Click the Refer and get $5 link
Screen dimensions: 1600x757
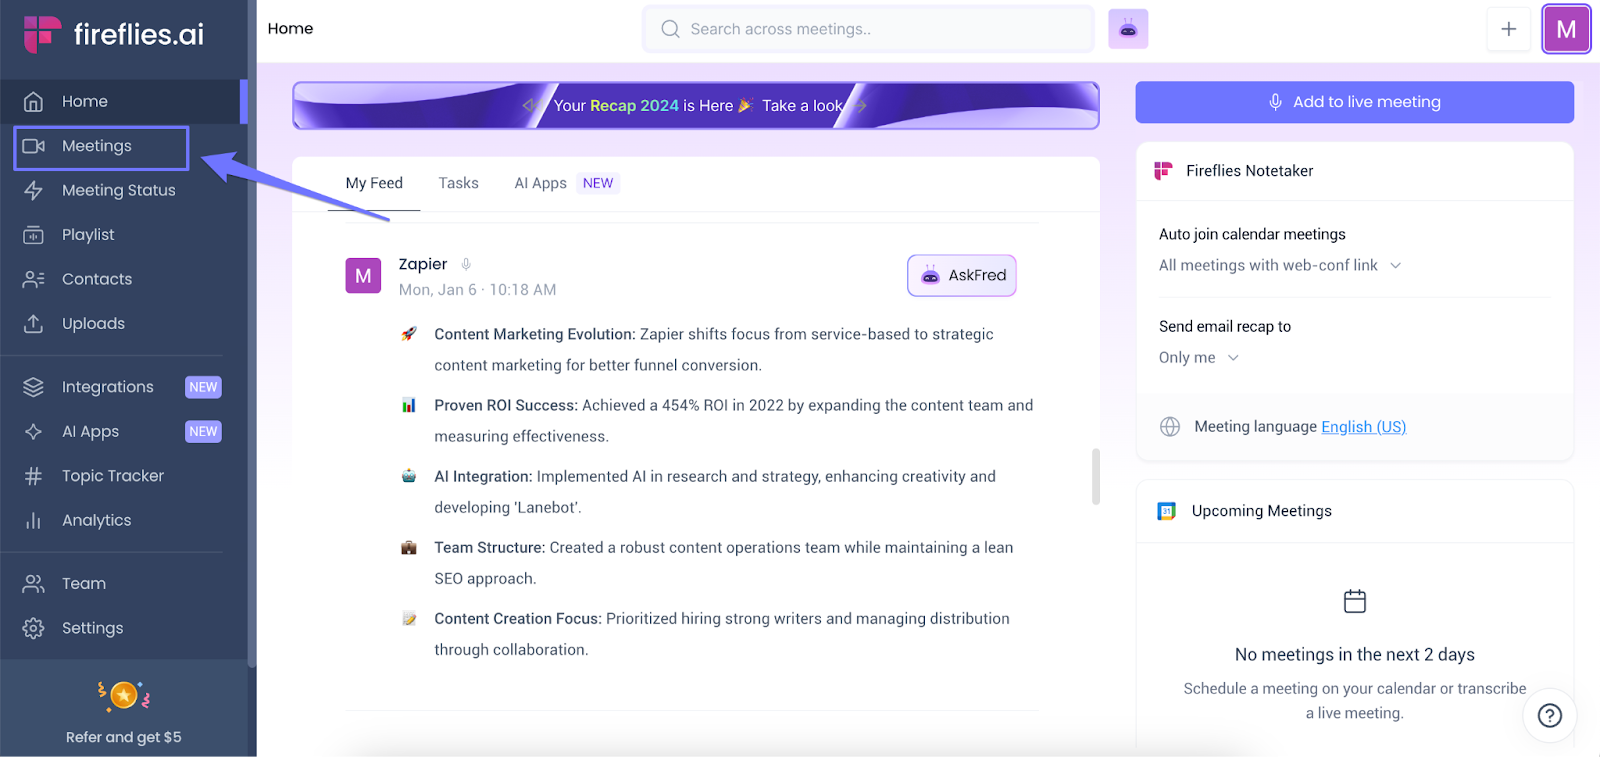124,737
